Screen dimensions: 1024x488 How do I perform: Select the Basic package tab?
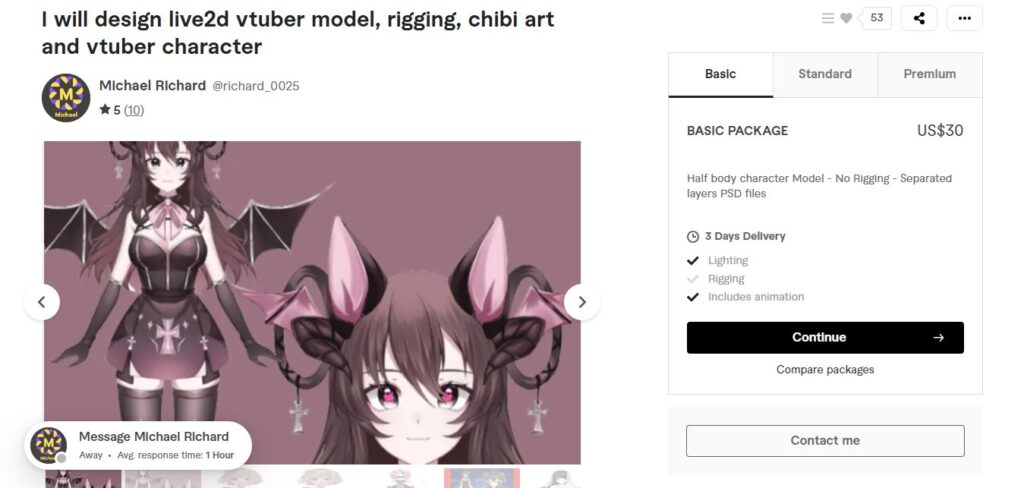720,74
